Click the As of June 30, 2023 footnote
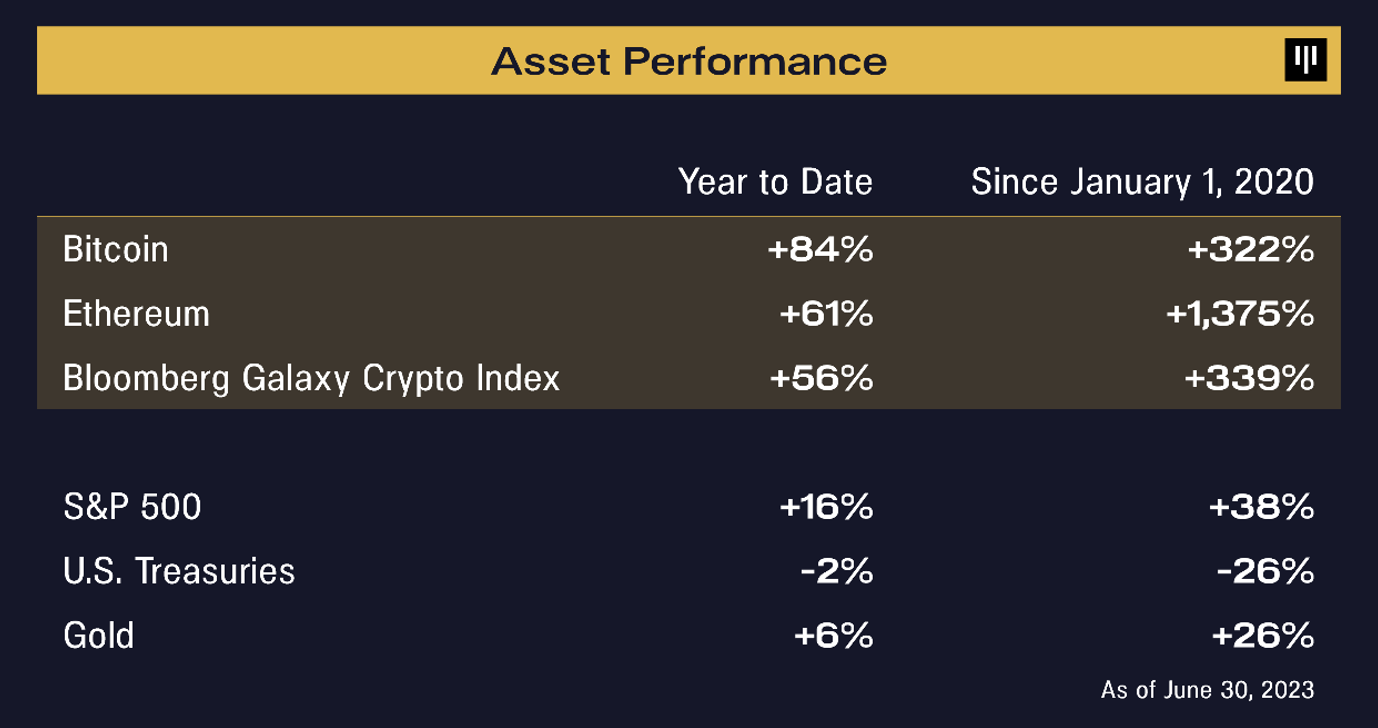Image resolution: width=1378 pixels, height=728 pixels. pos(1207,689)
